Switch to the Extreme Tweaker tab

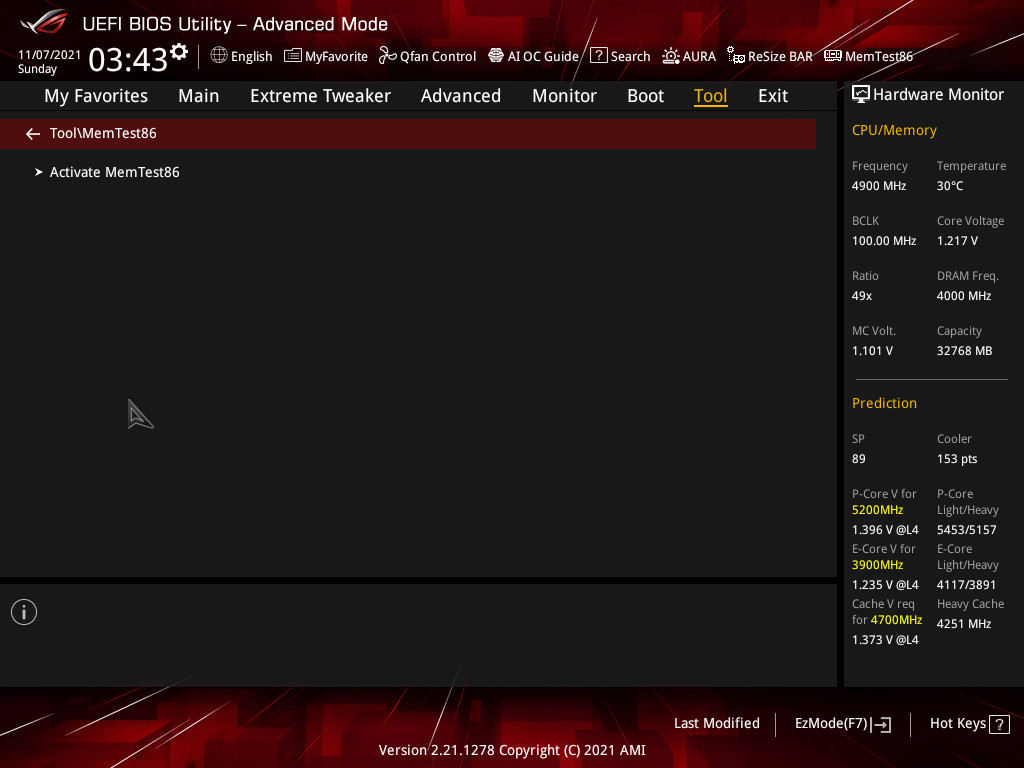[x=320, y=95]
